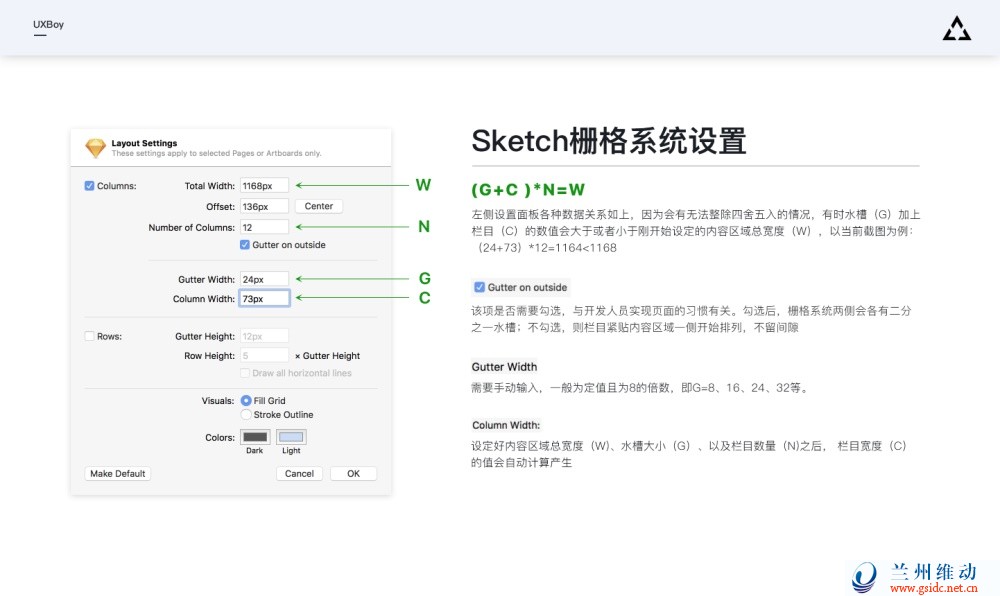This screenshot has height=596, width=1000.
Task: Click the Sketch diamond icon in dialog
Action: (95, 148)
